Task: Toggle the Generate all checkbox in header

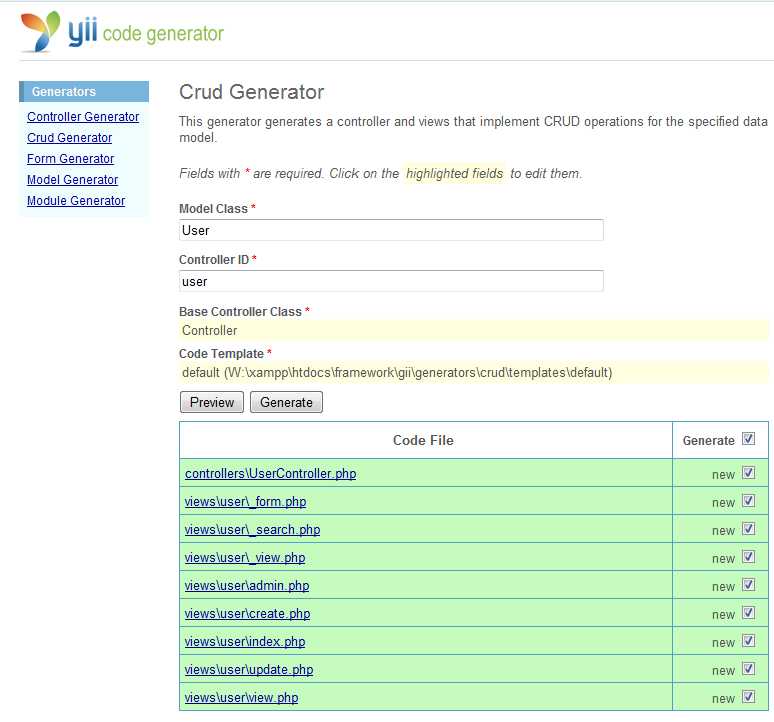Action: pyautogui.click(x=748, y=439)
